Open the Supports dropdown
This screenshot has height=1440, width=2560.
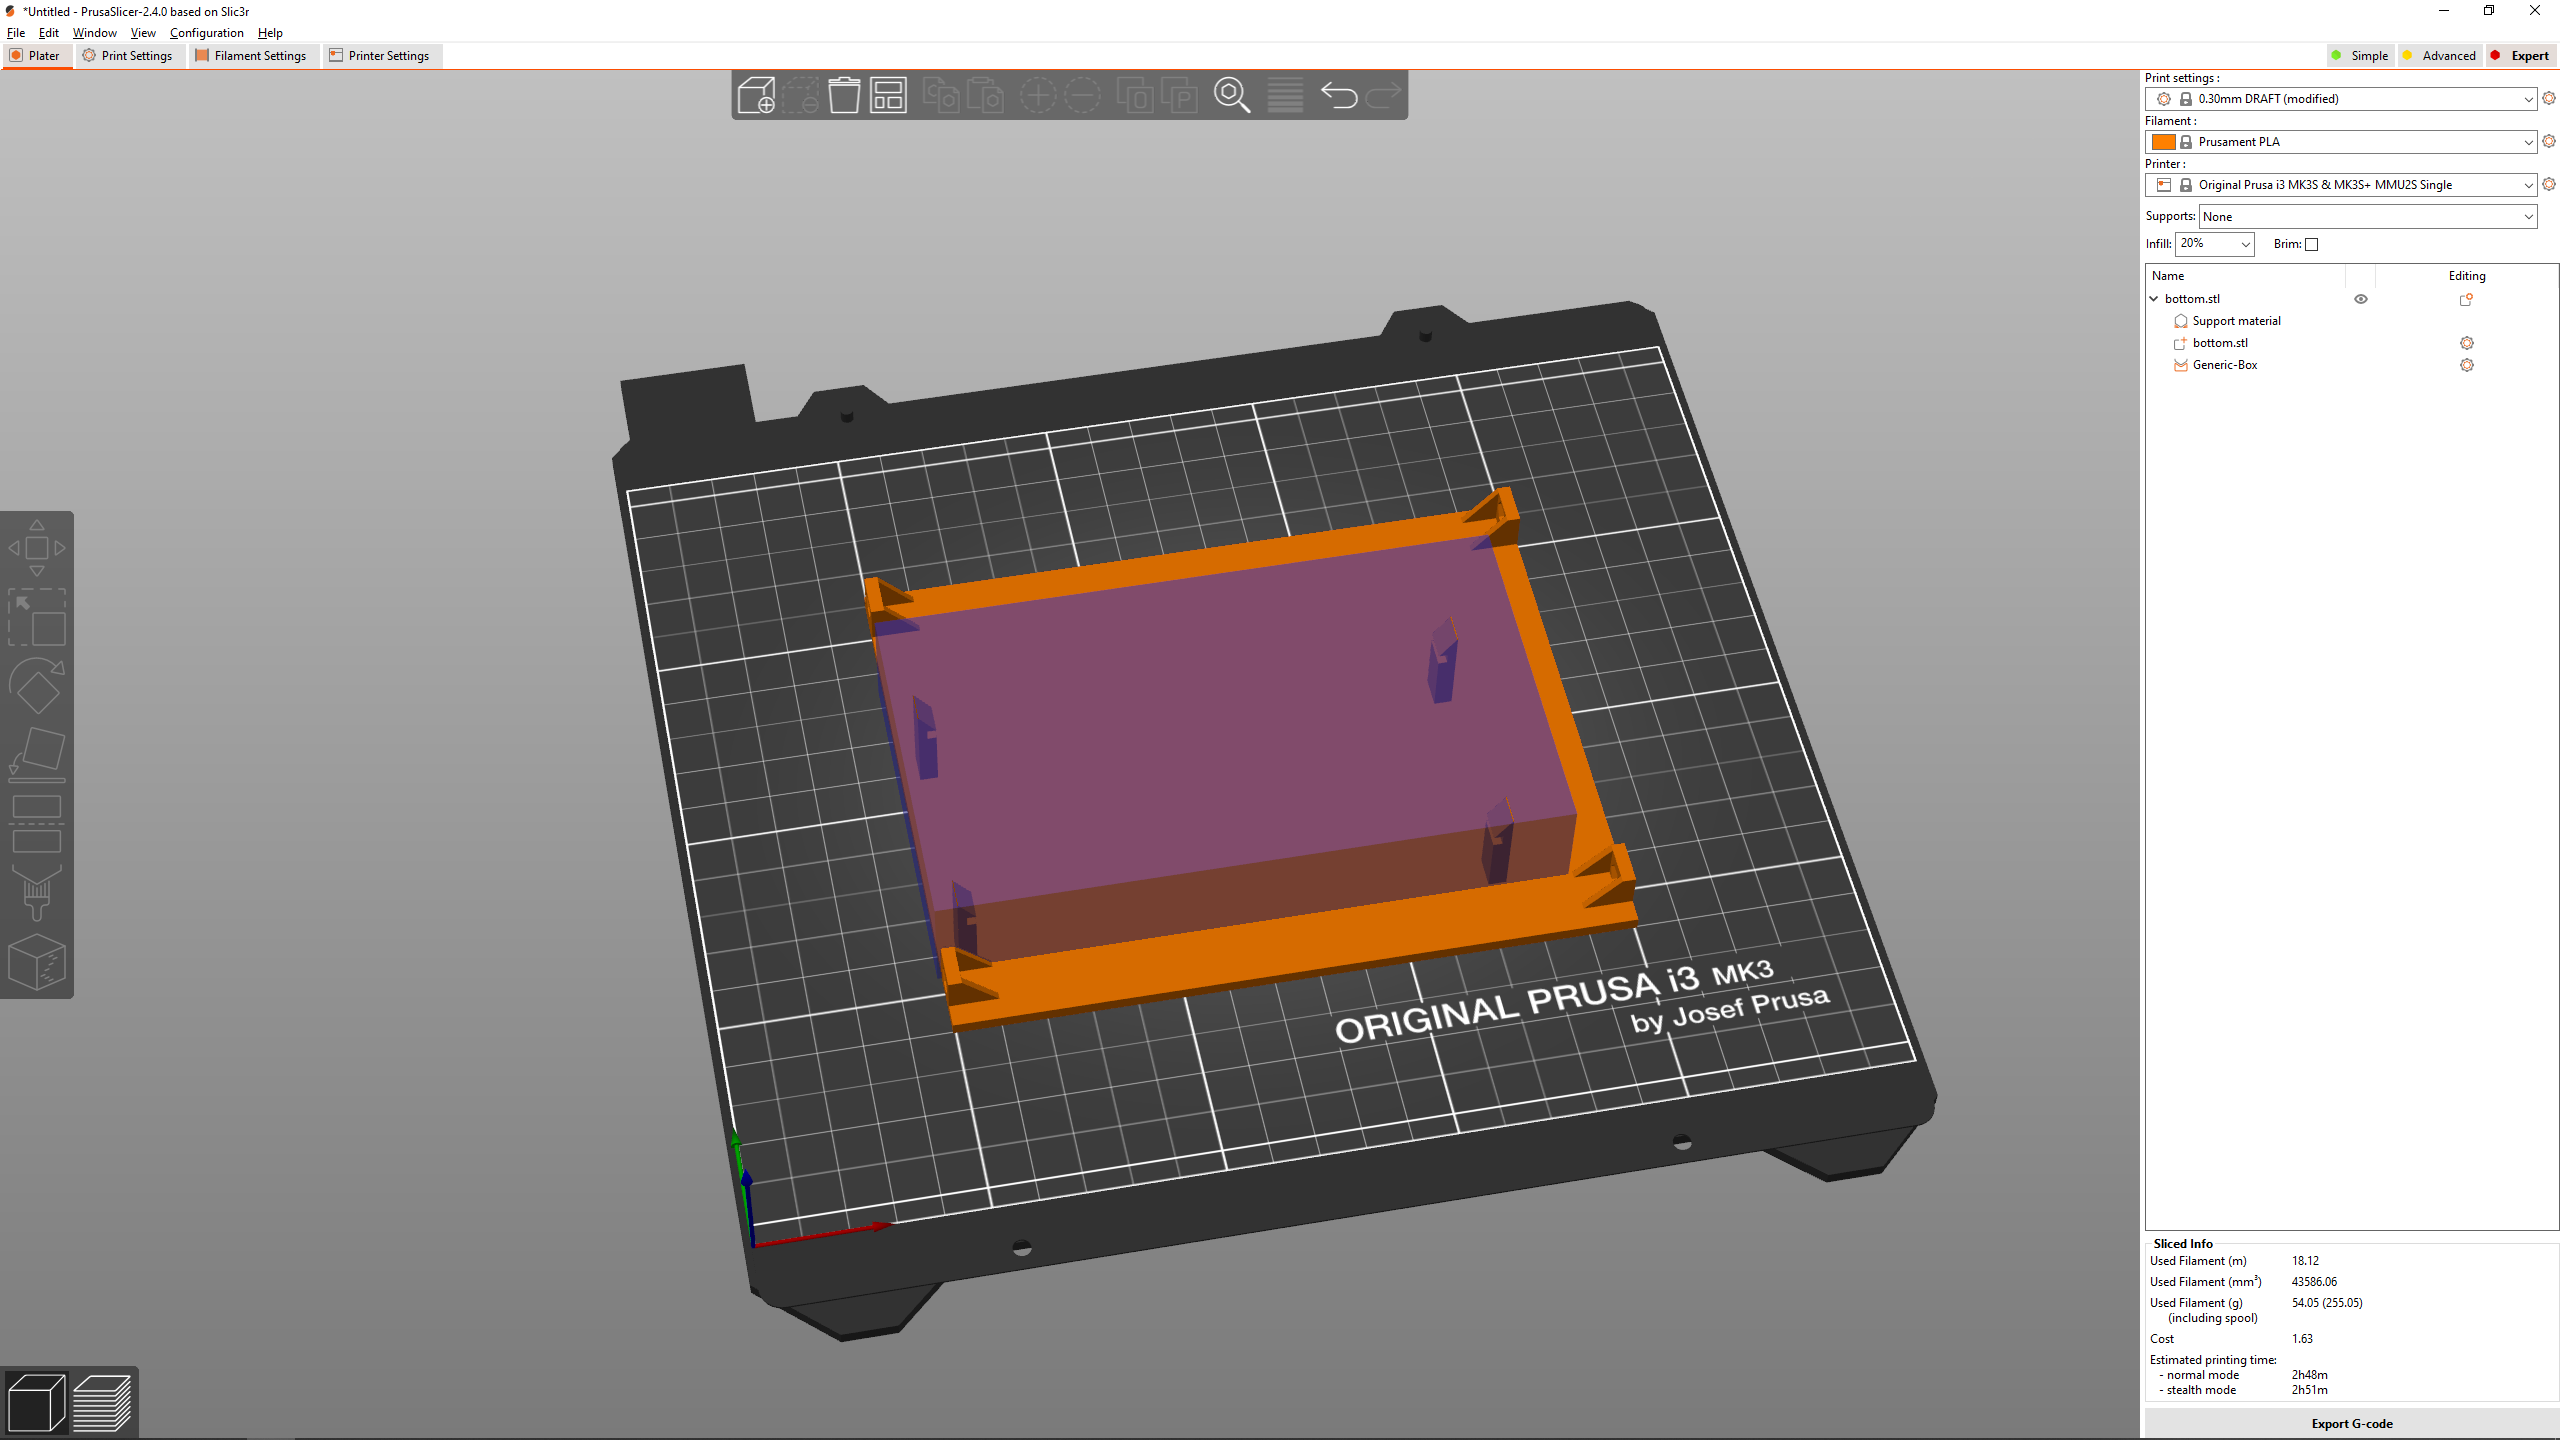click(2367, 217)
